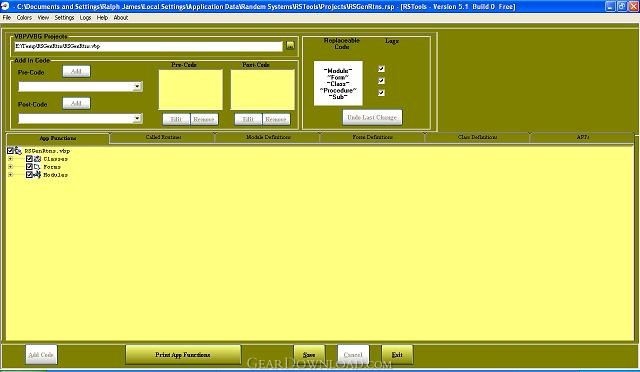Image resolution: width=640 pixels, height=372 pixels.
Task: Open the Post-Code dropdown list
Action: click(x=138, y=118)
